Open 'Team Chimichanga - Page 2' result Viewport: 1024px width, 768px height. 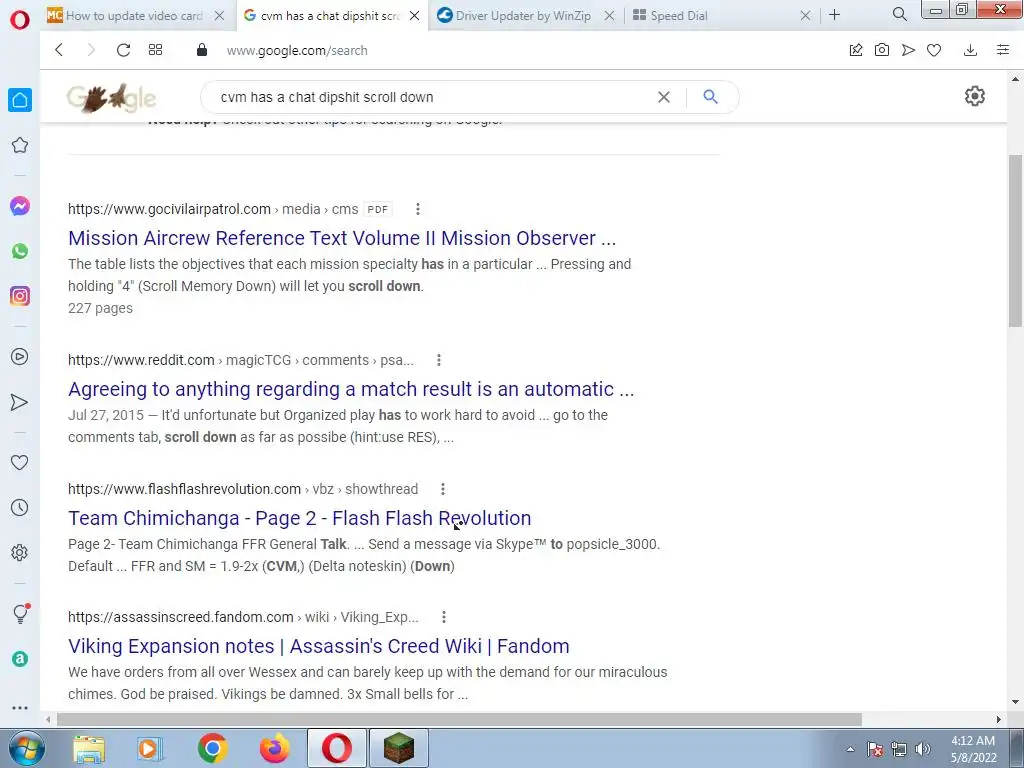pos(299,518)
